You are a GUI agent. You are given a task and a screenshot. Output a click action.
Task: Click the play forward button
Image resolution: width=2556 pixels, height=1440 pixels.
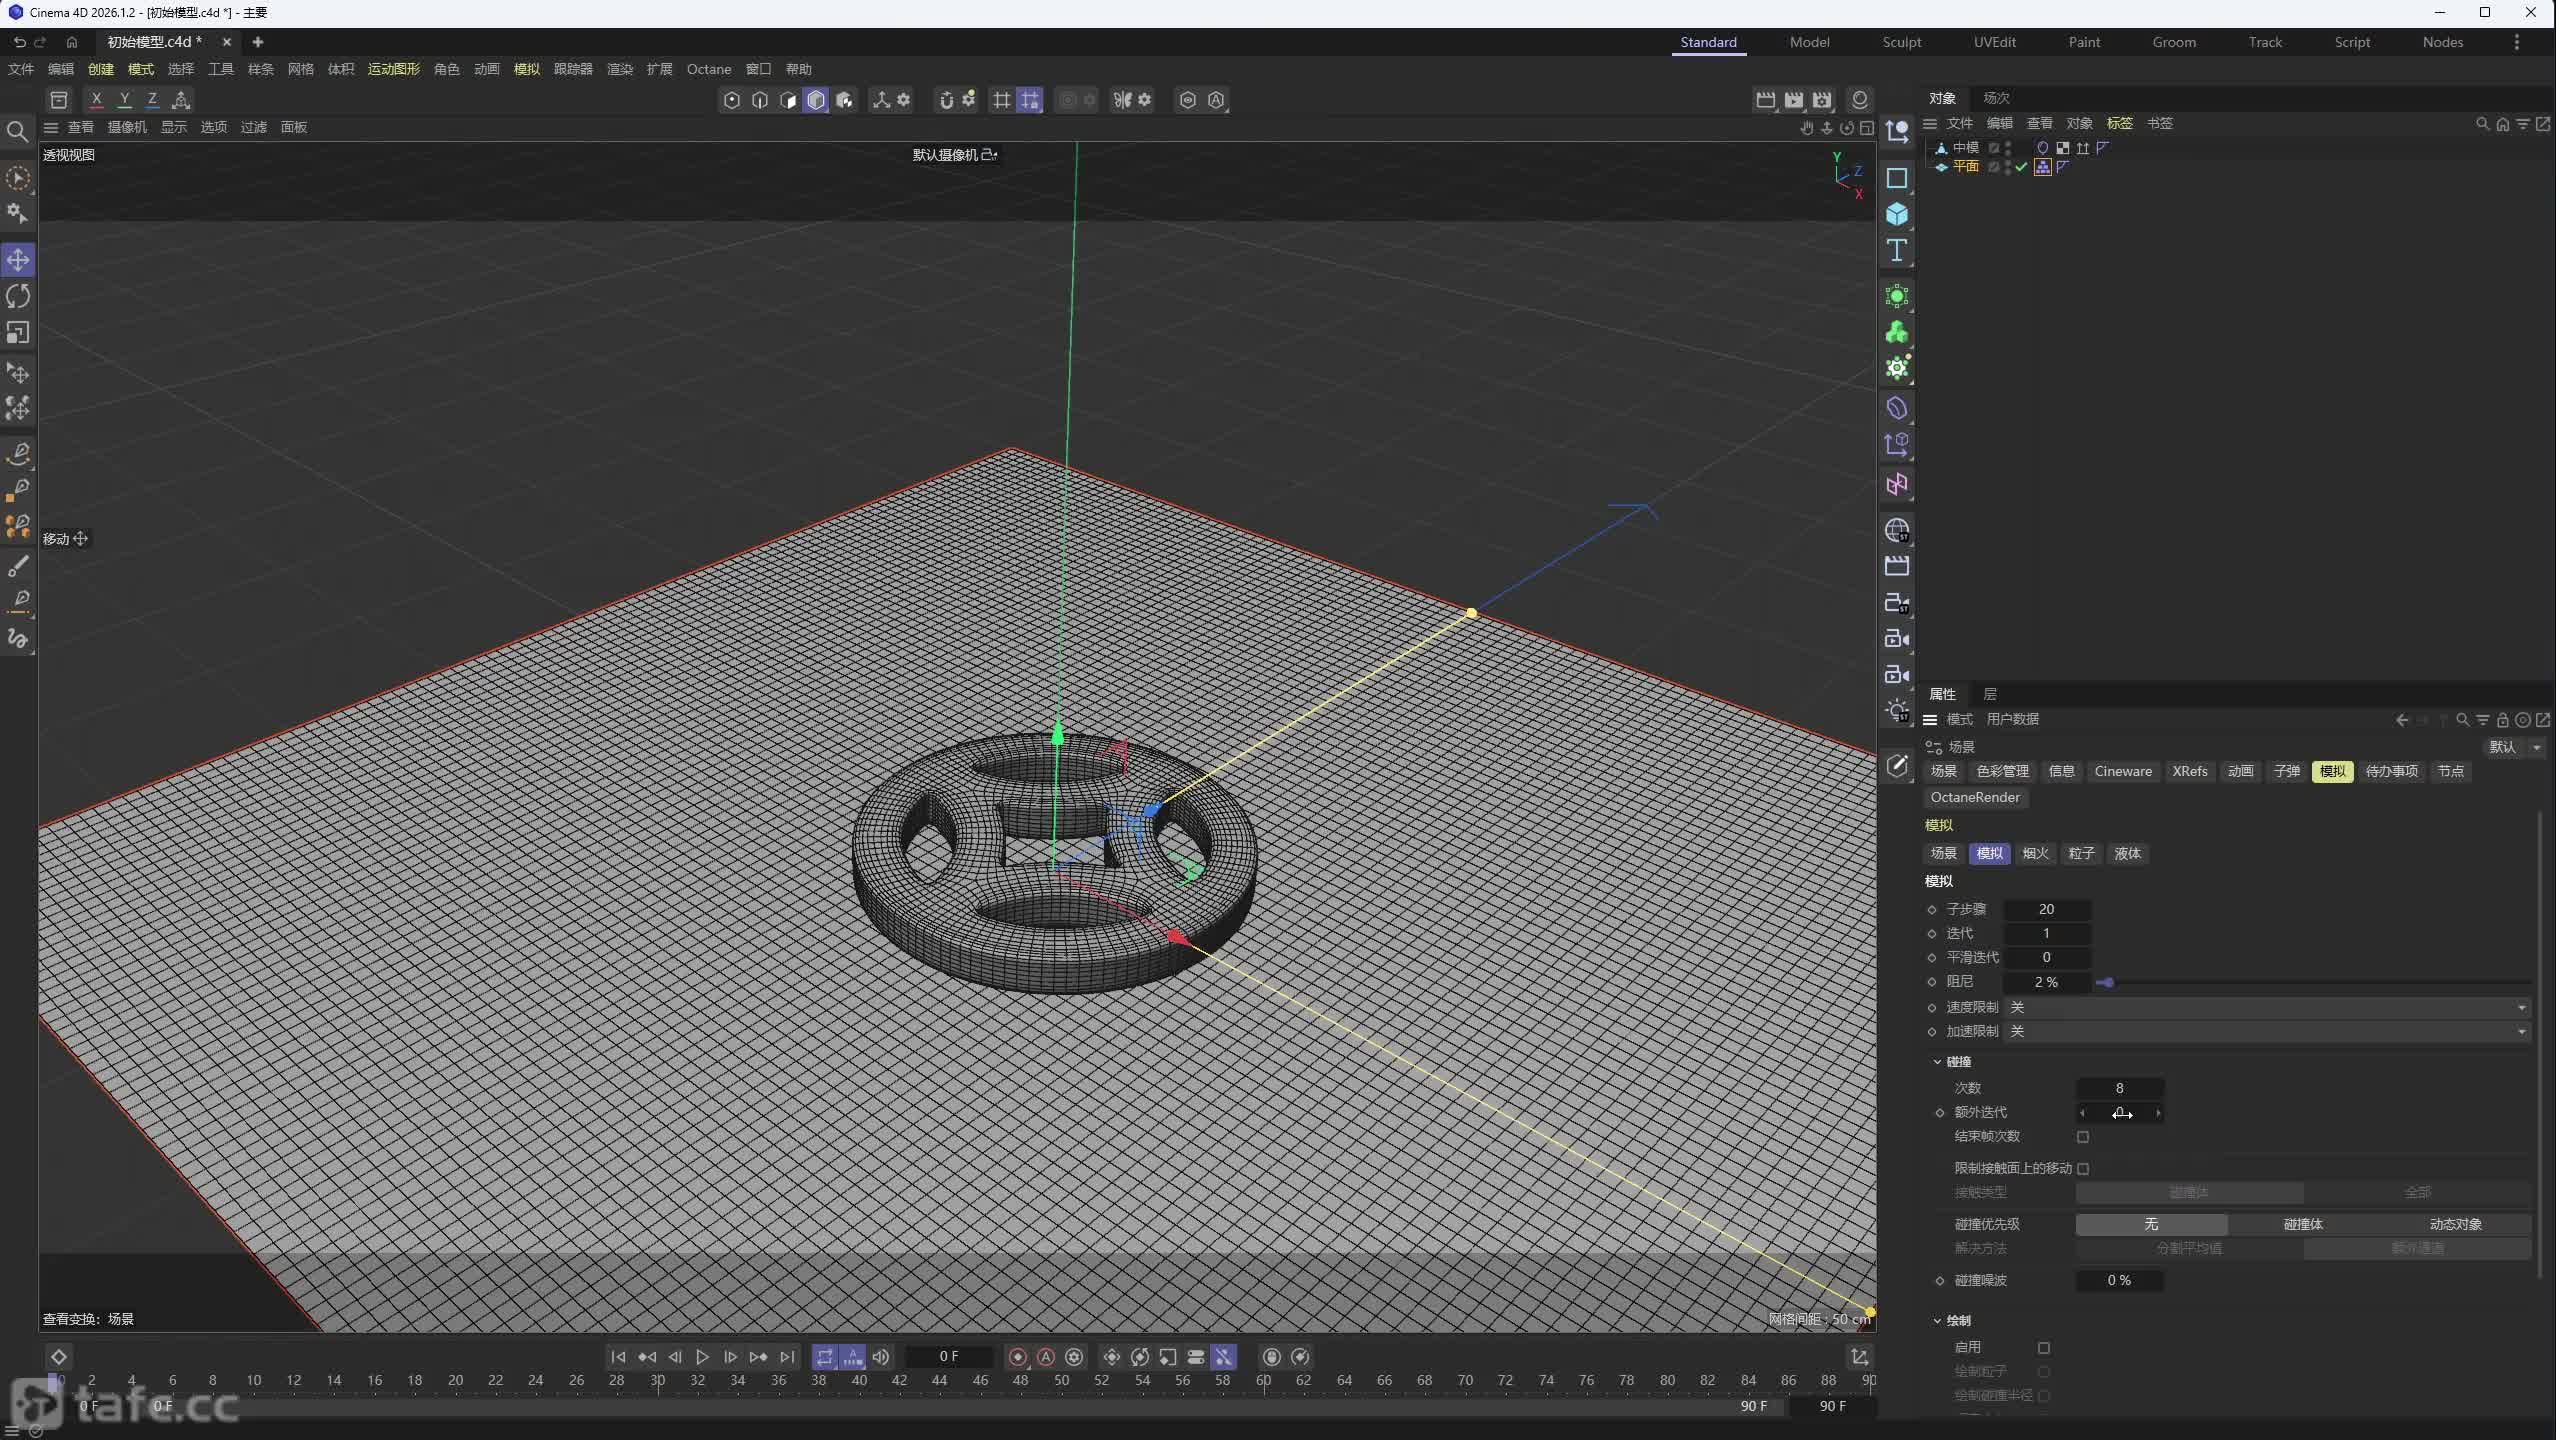click(x=702, y=1357)
